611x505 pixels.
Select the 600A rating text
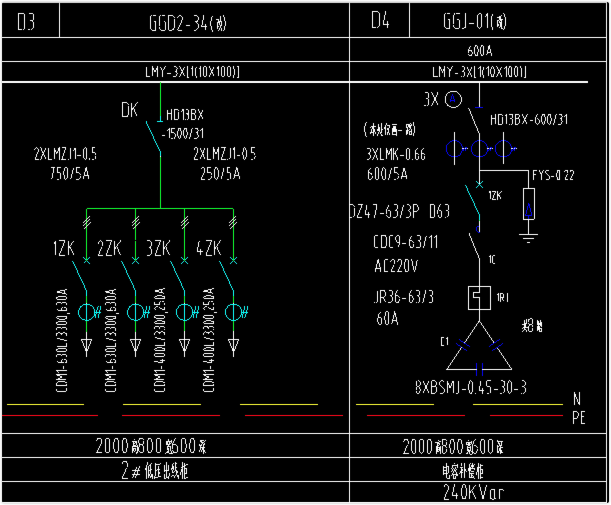pos(480,51)
